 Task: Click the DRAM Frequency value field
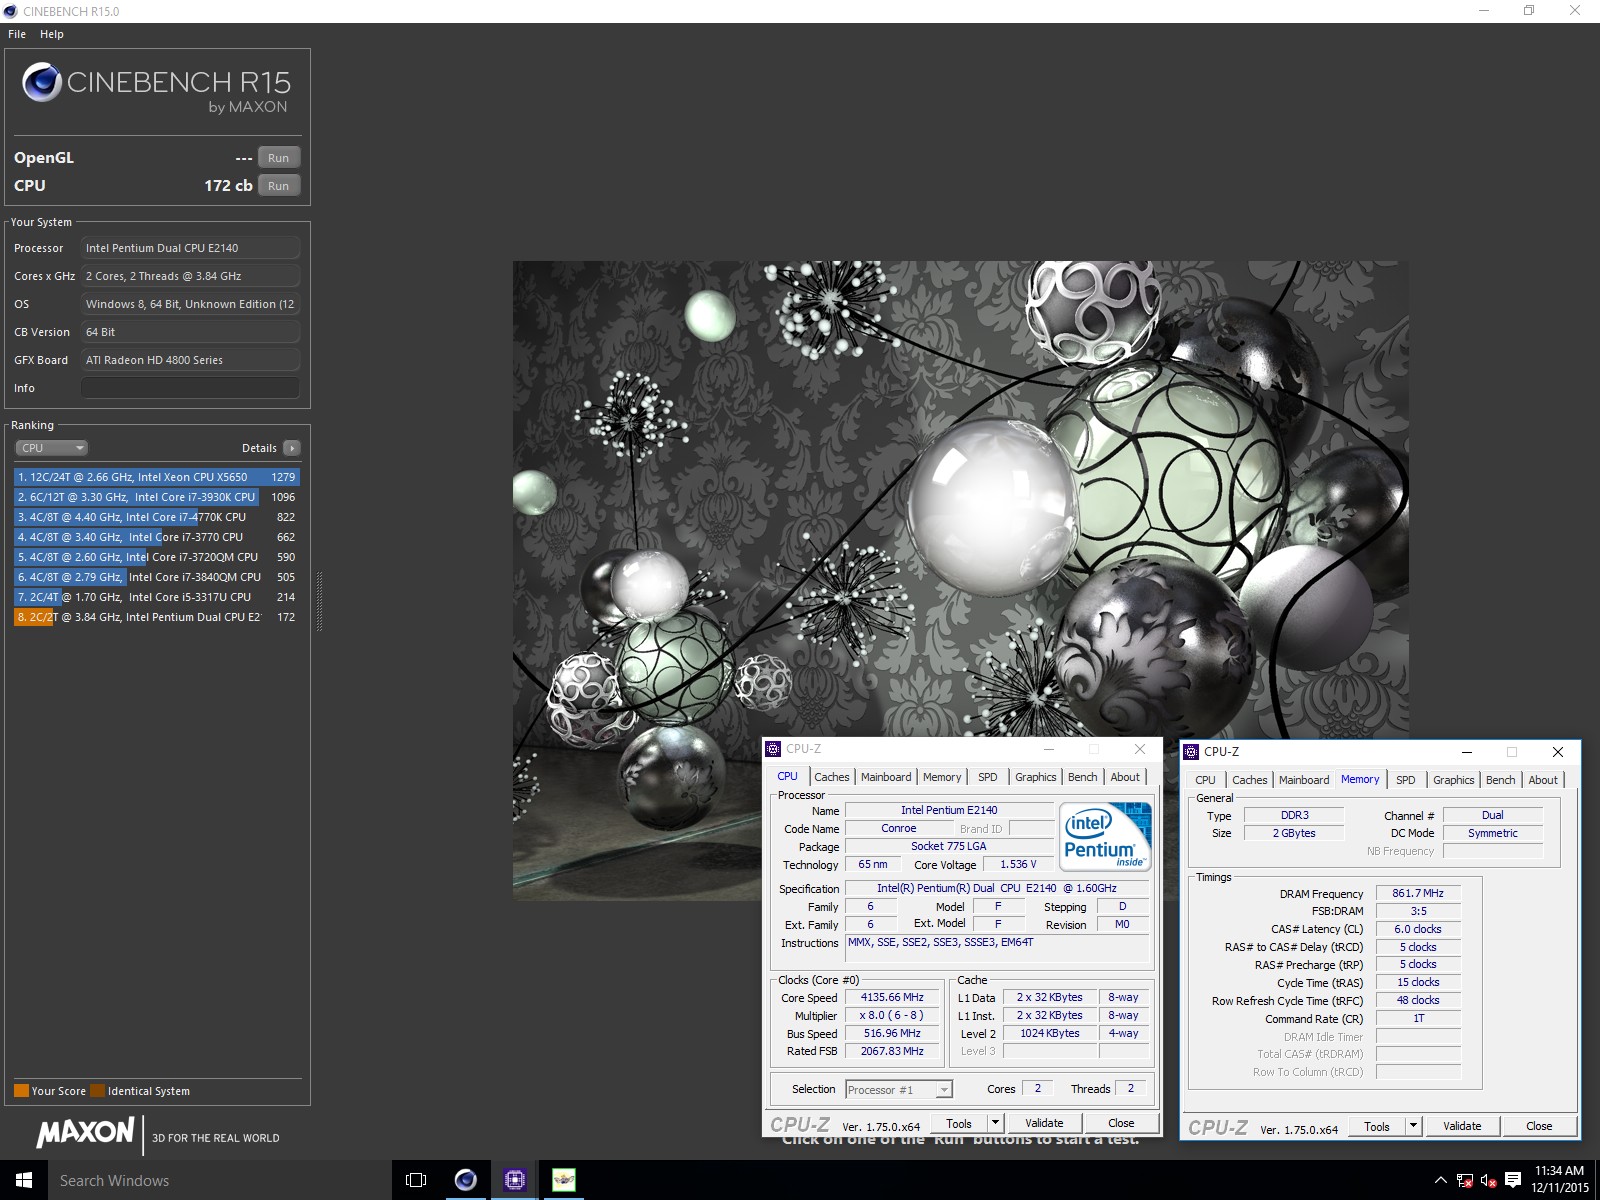(1418, 894)
